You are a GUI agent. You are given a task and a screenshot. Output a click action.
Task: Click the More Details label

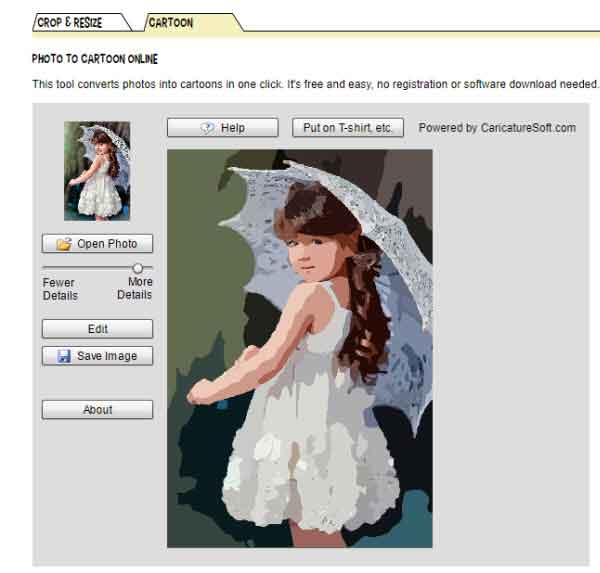tap(135, 288)
